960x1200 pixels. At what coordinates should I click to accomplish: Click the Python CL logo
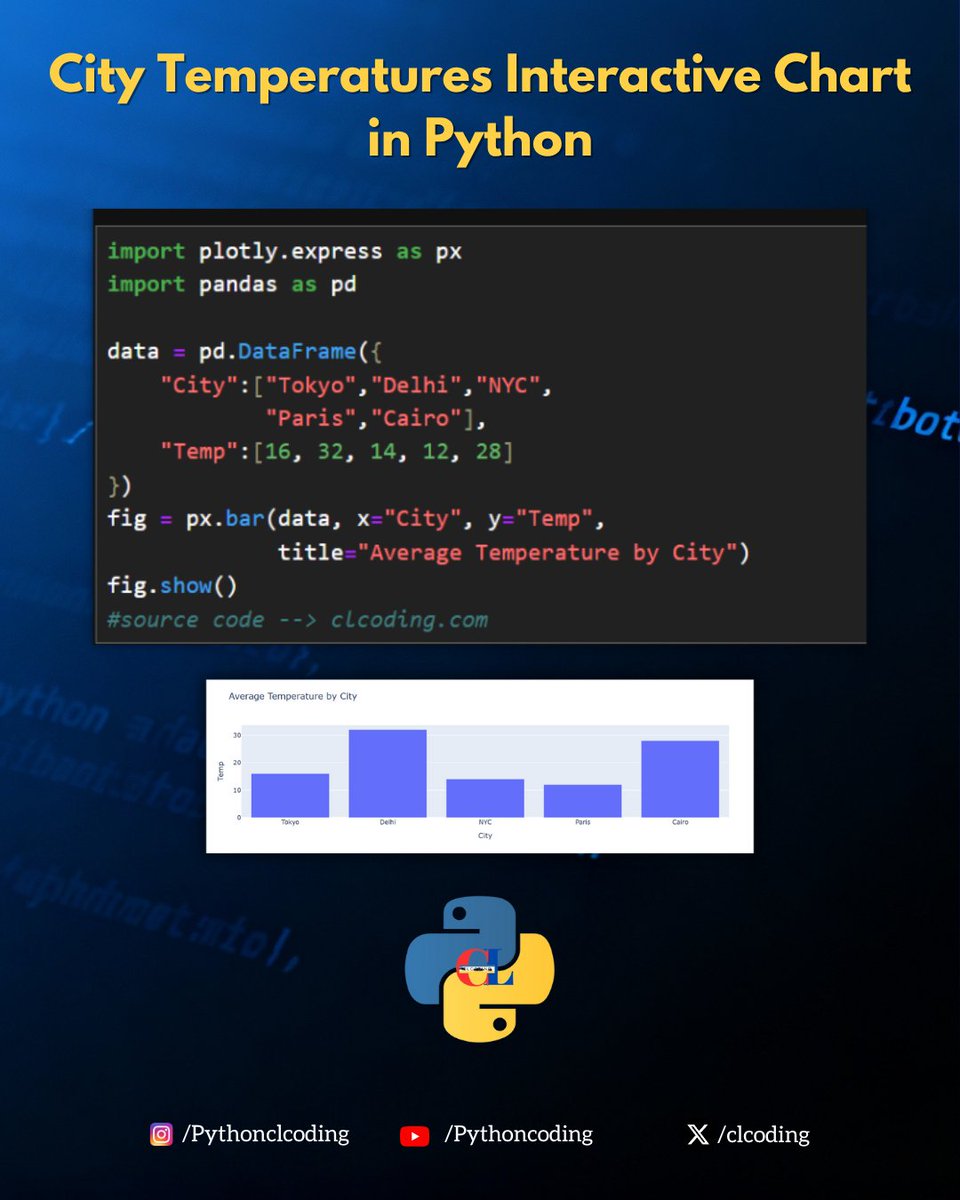click(480, 969)
